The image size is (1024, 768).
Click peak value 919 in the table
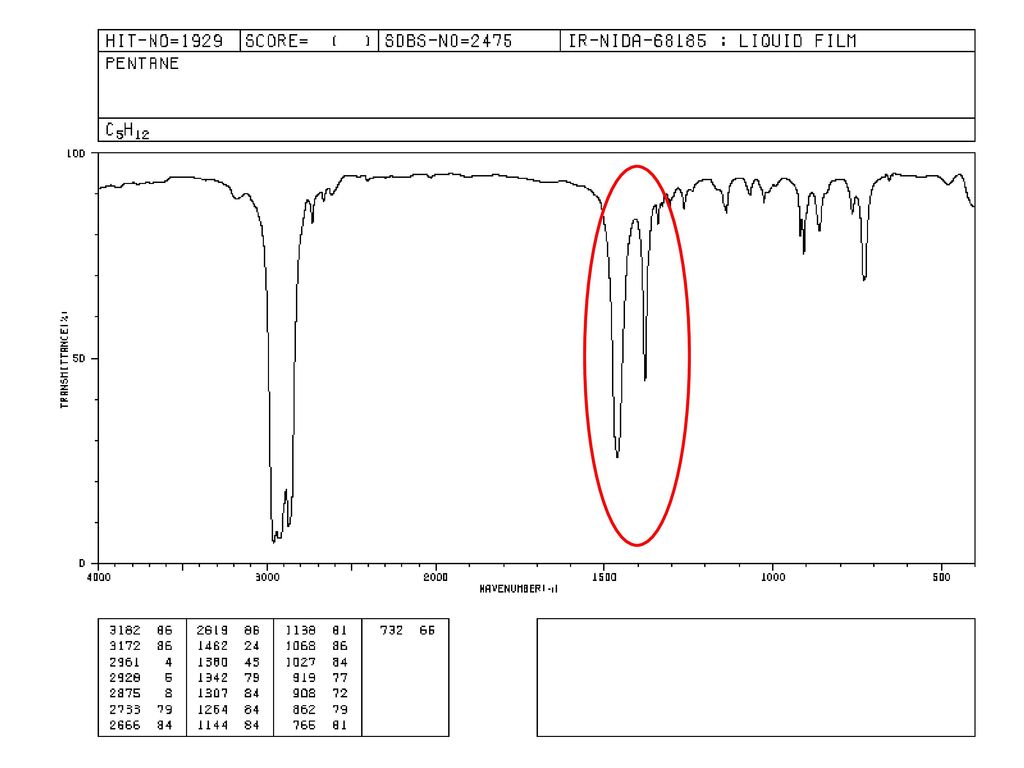pyautogui.click(x=304, y=678)
